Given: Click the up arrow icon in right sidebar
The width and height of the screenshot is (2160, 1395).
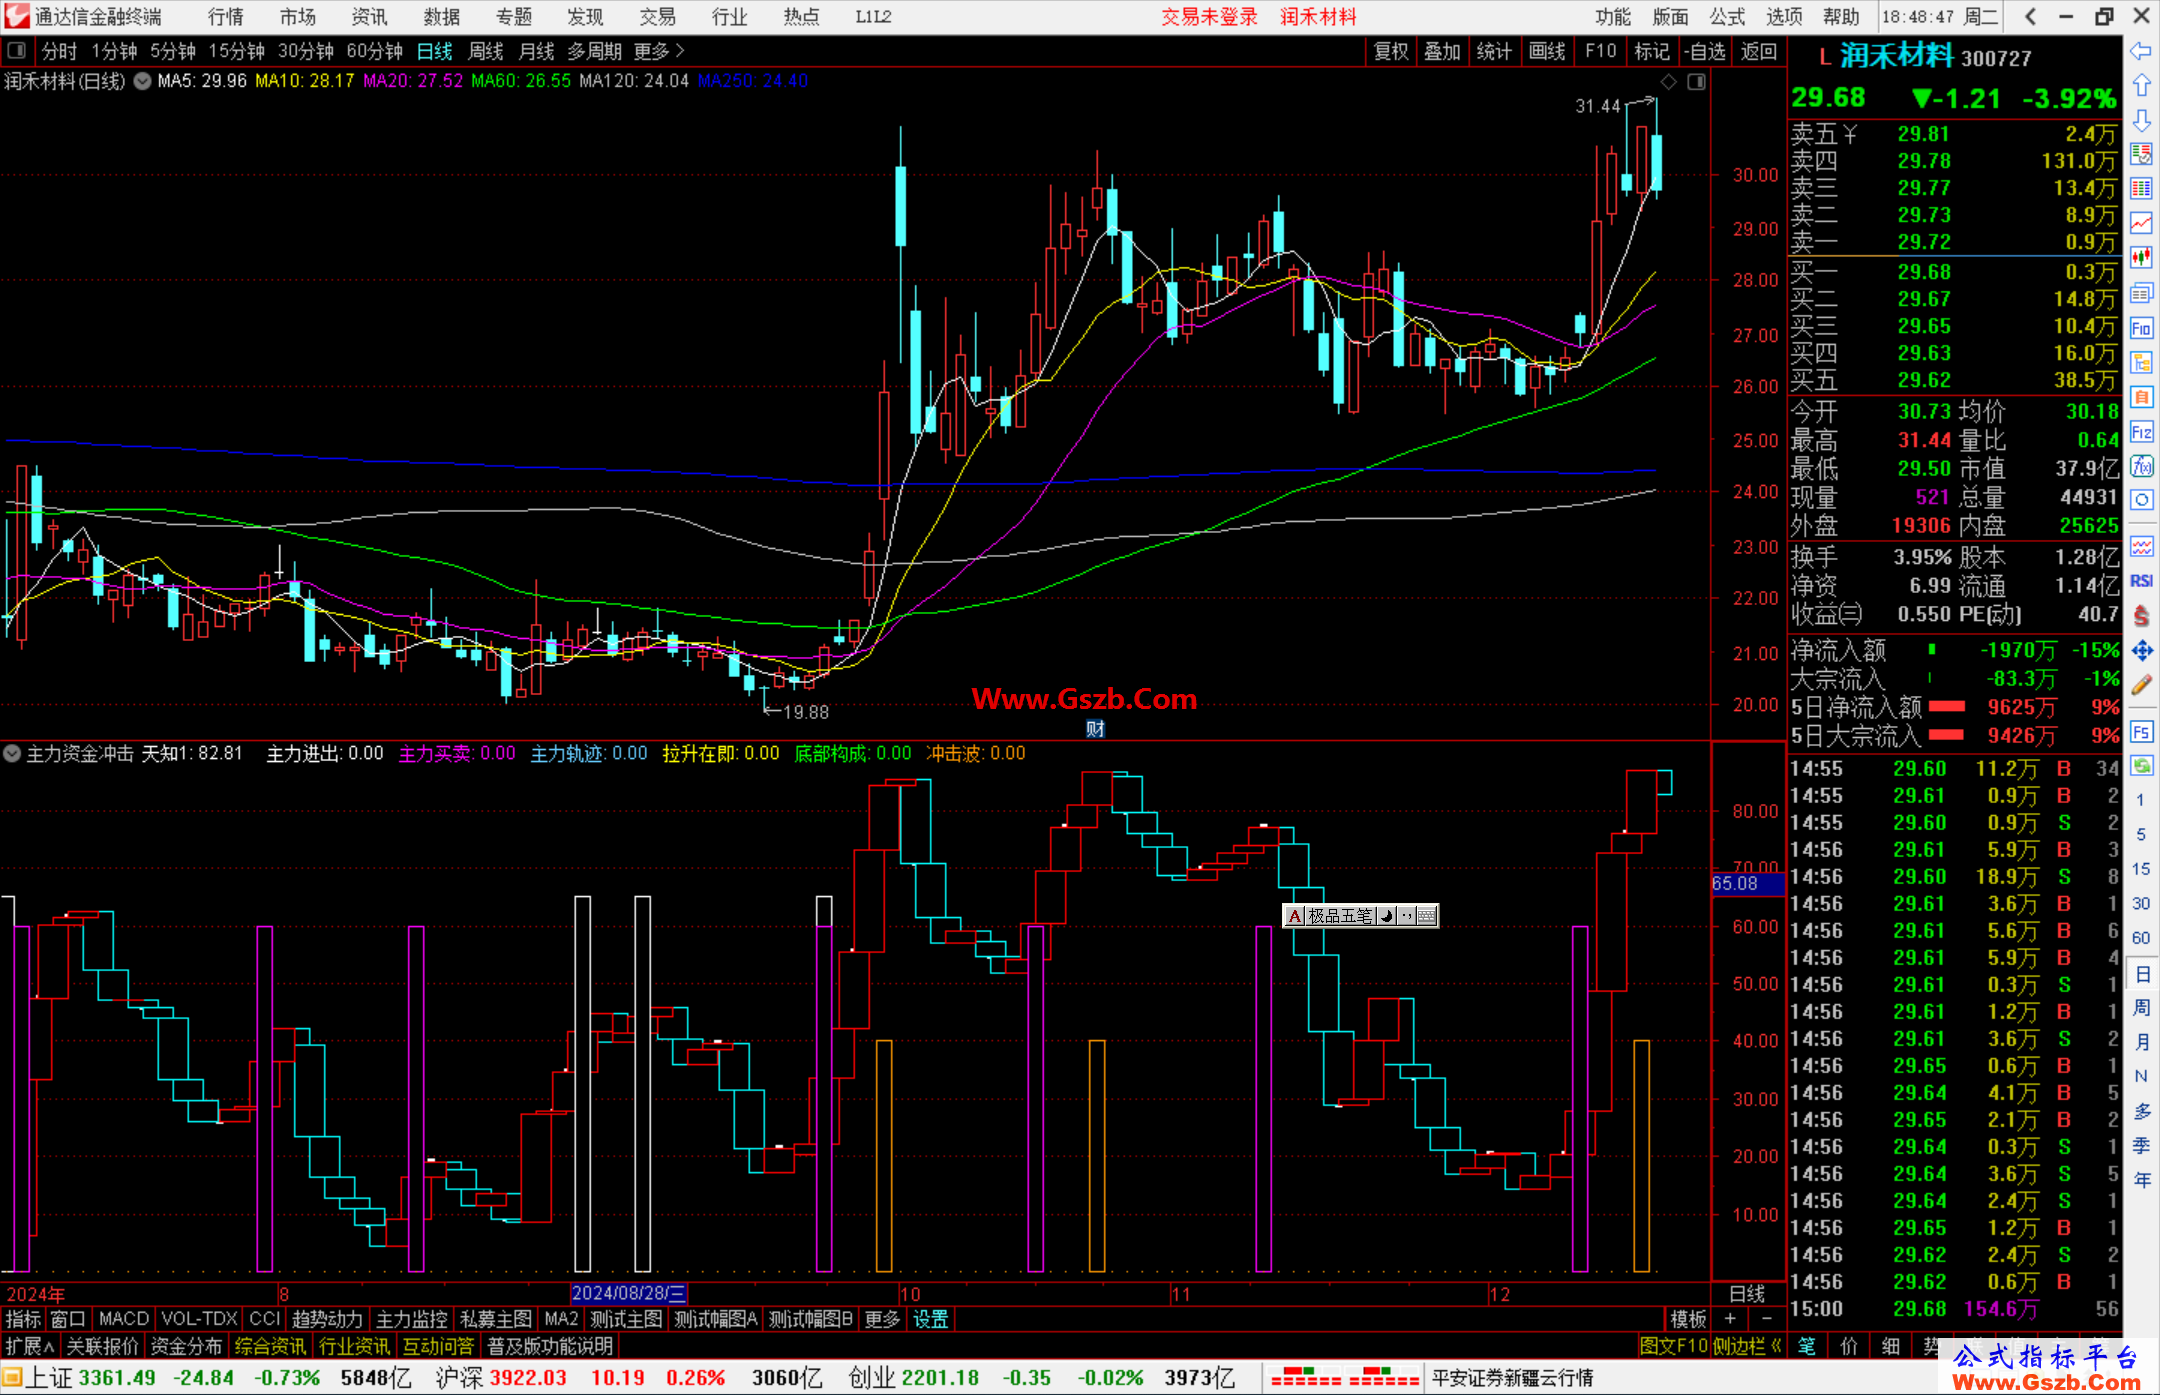Looking at the screenshot, I should coord(2141,85).
